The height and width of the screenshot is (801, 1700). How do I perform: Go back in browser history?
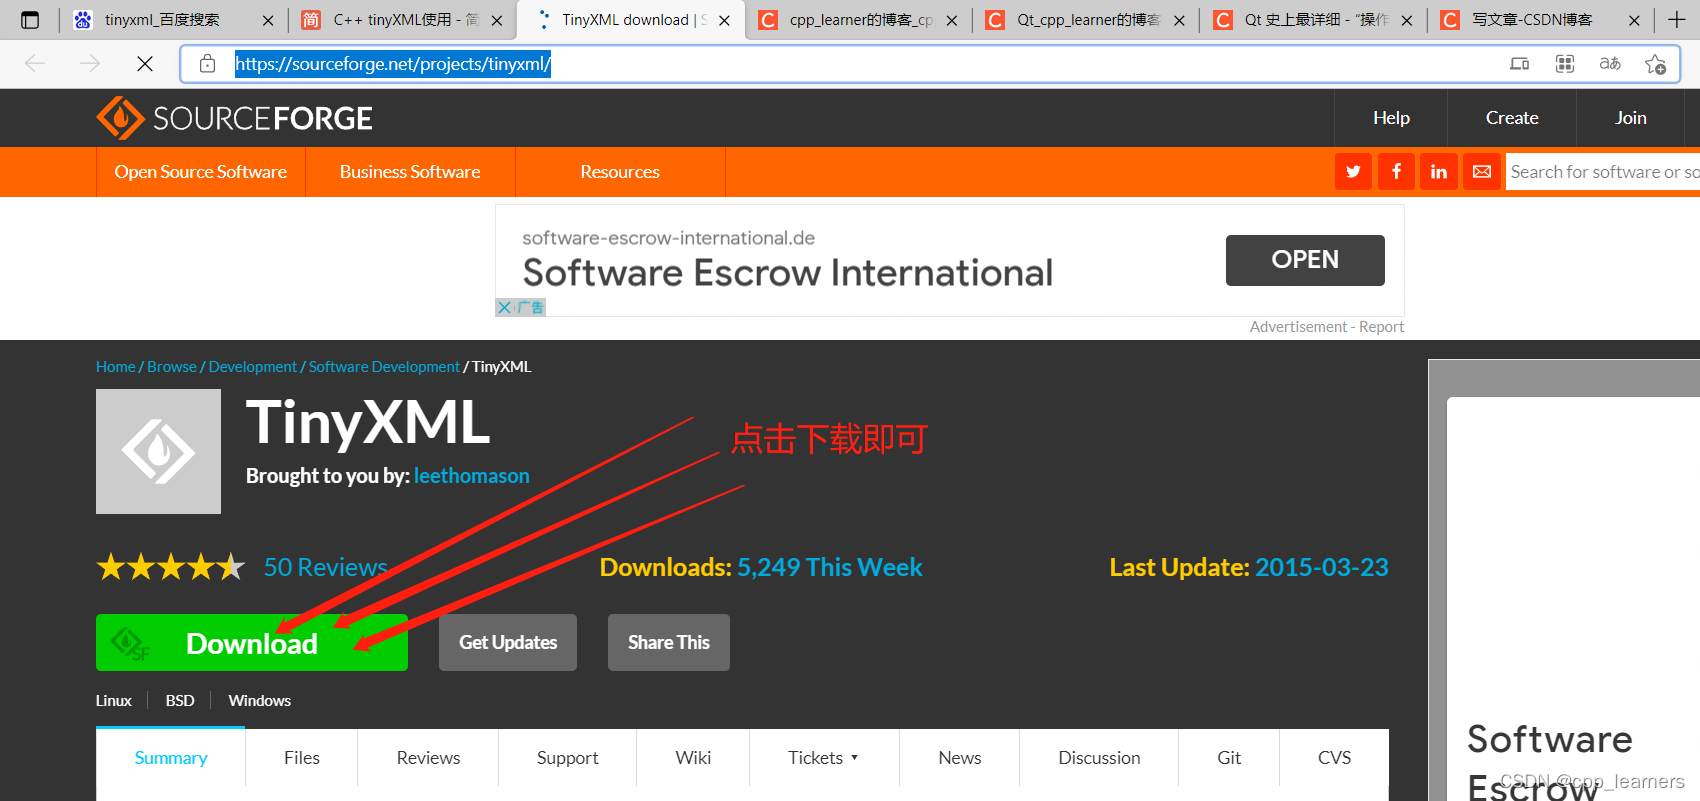(35, 64)
